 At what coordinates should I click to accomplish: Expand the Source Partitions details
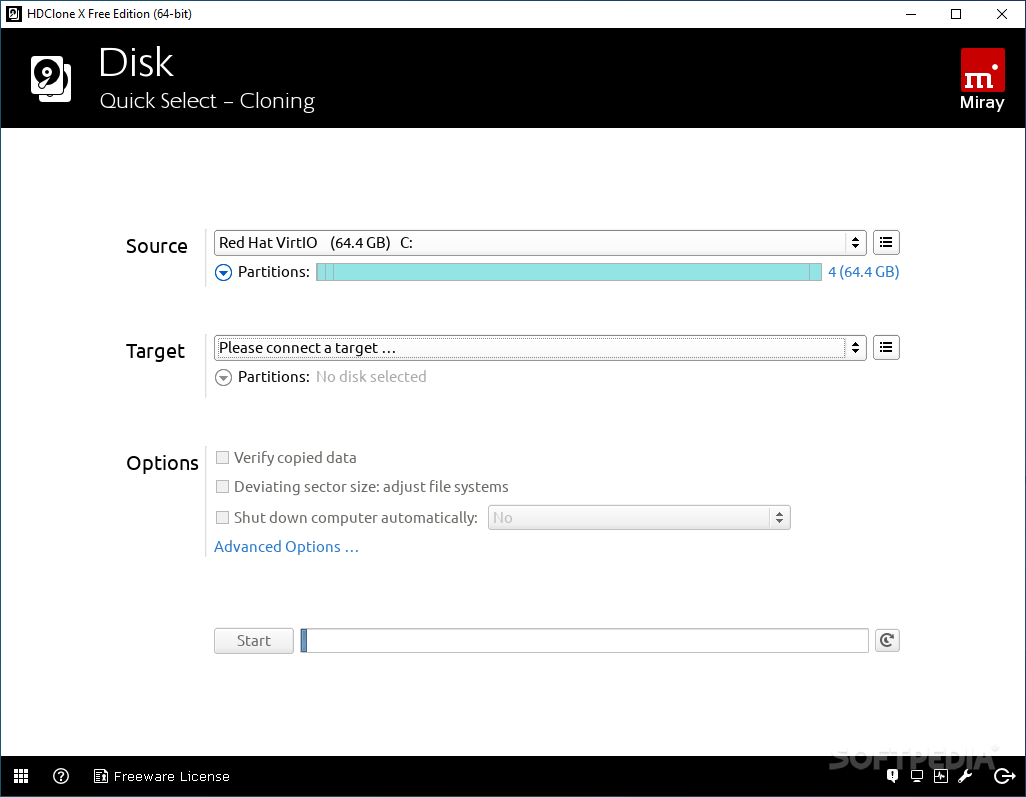click(x=223, y=272)
